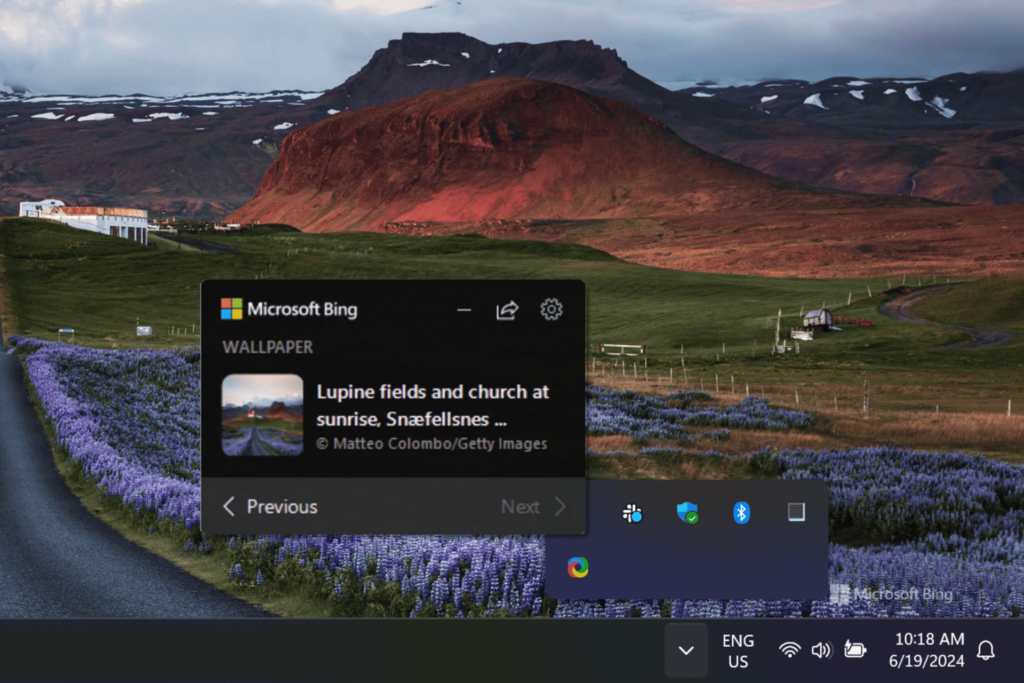The height and width of the screenshot is (683, 1024).
Task: Open Slack from the system tray
Action: click(630, 513)
